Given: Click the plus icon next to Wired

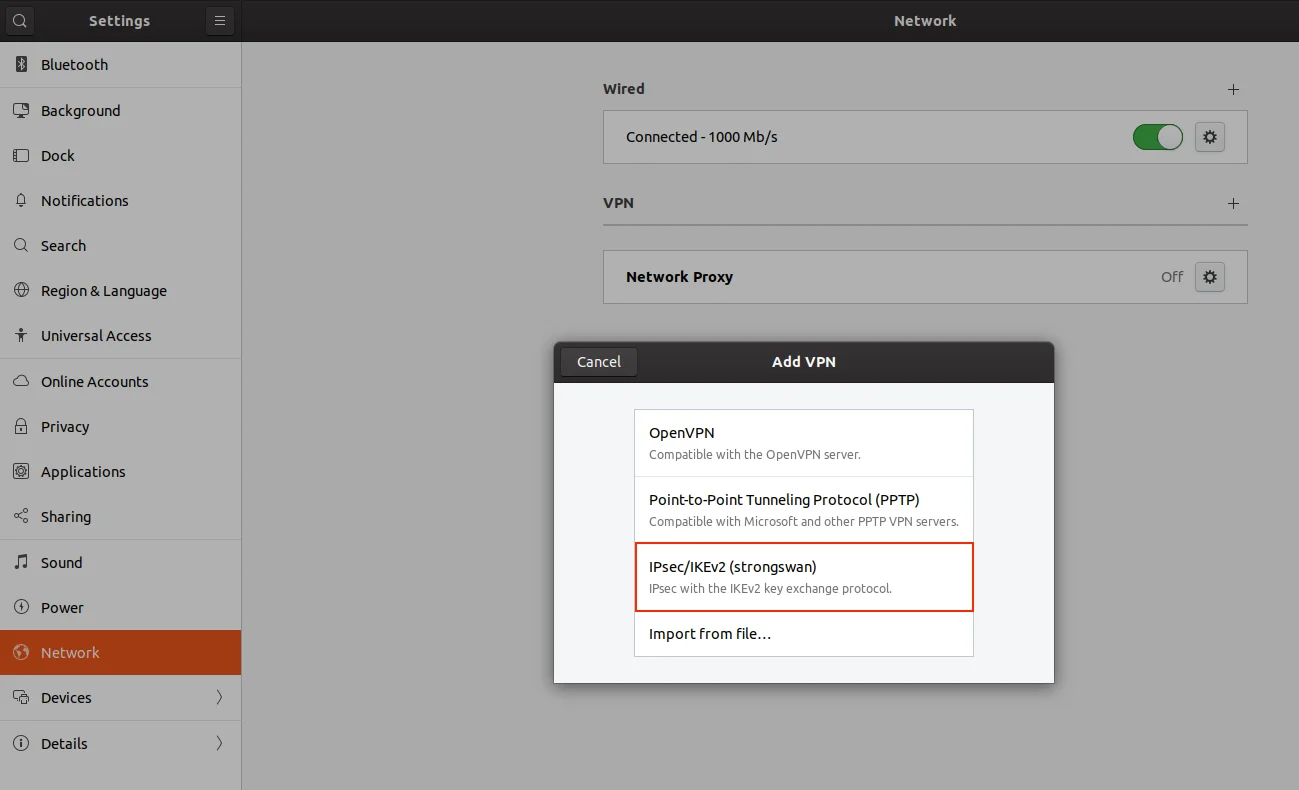Looking at the screenshot, I should 1233,90.
